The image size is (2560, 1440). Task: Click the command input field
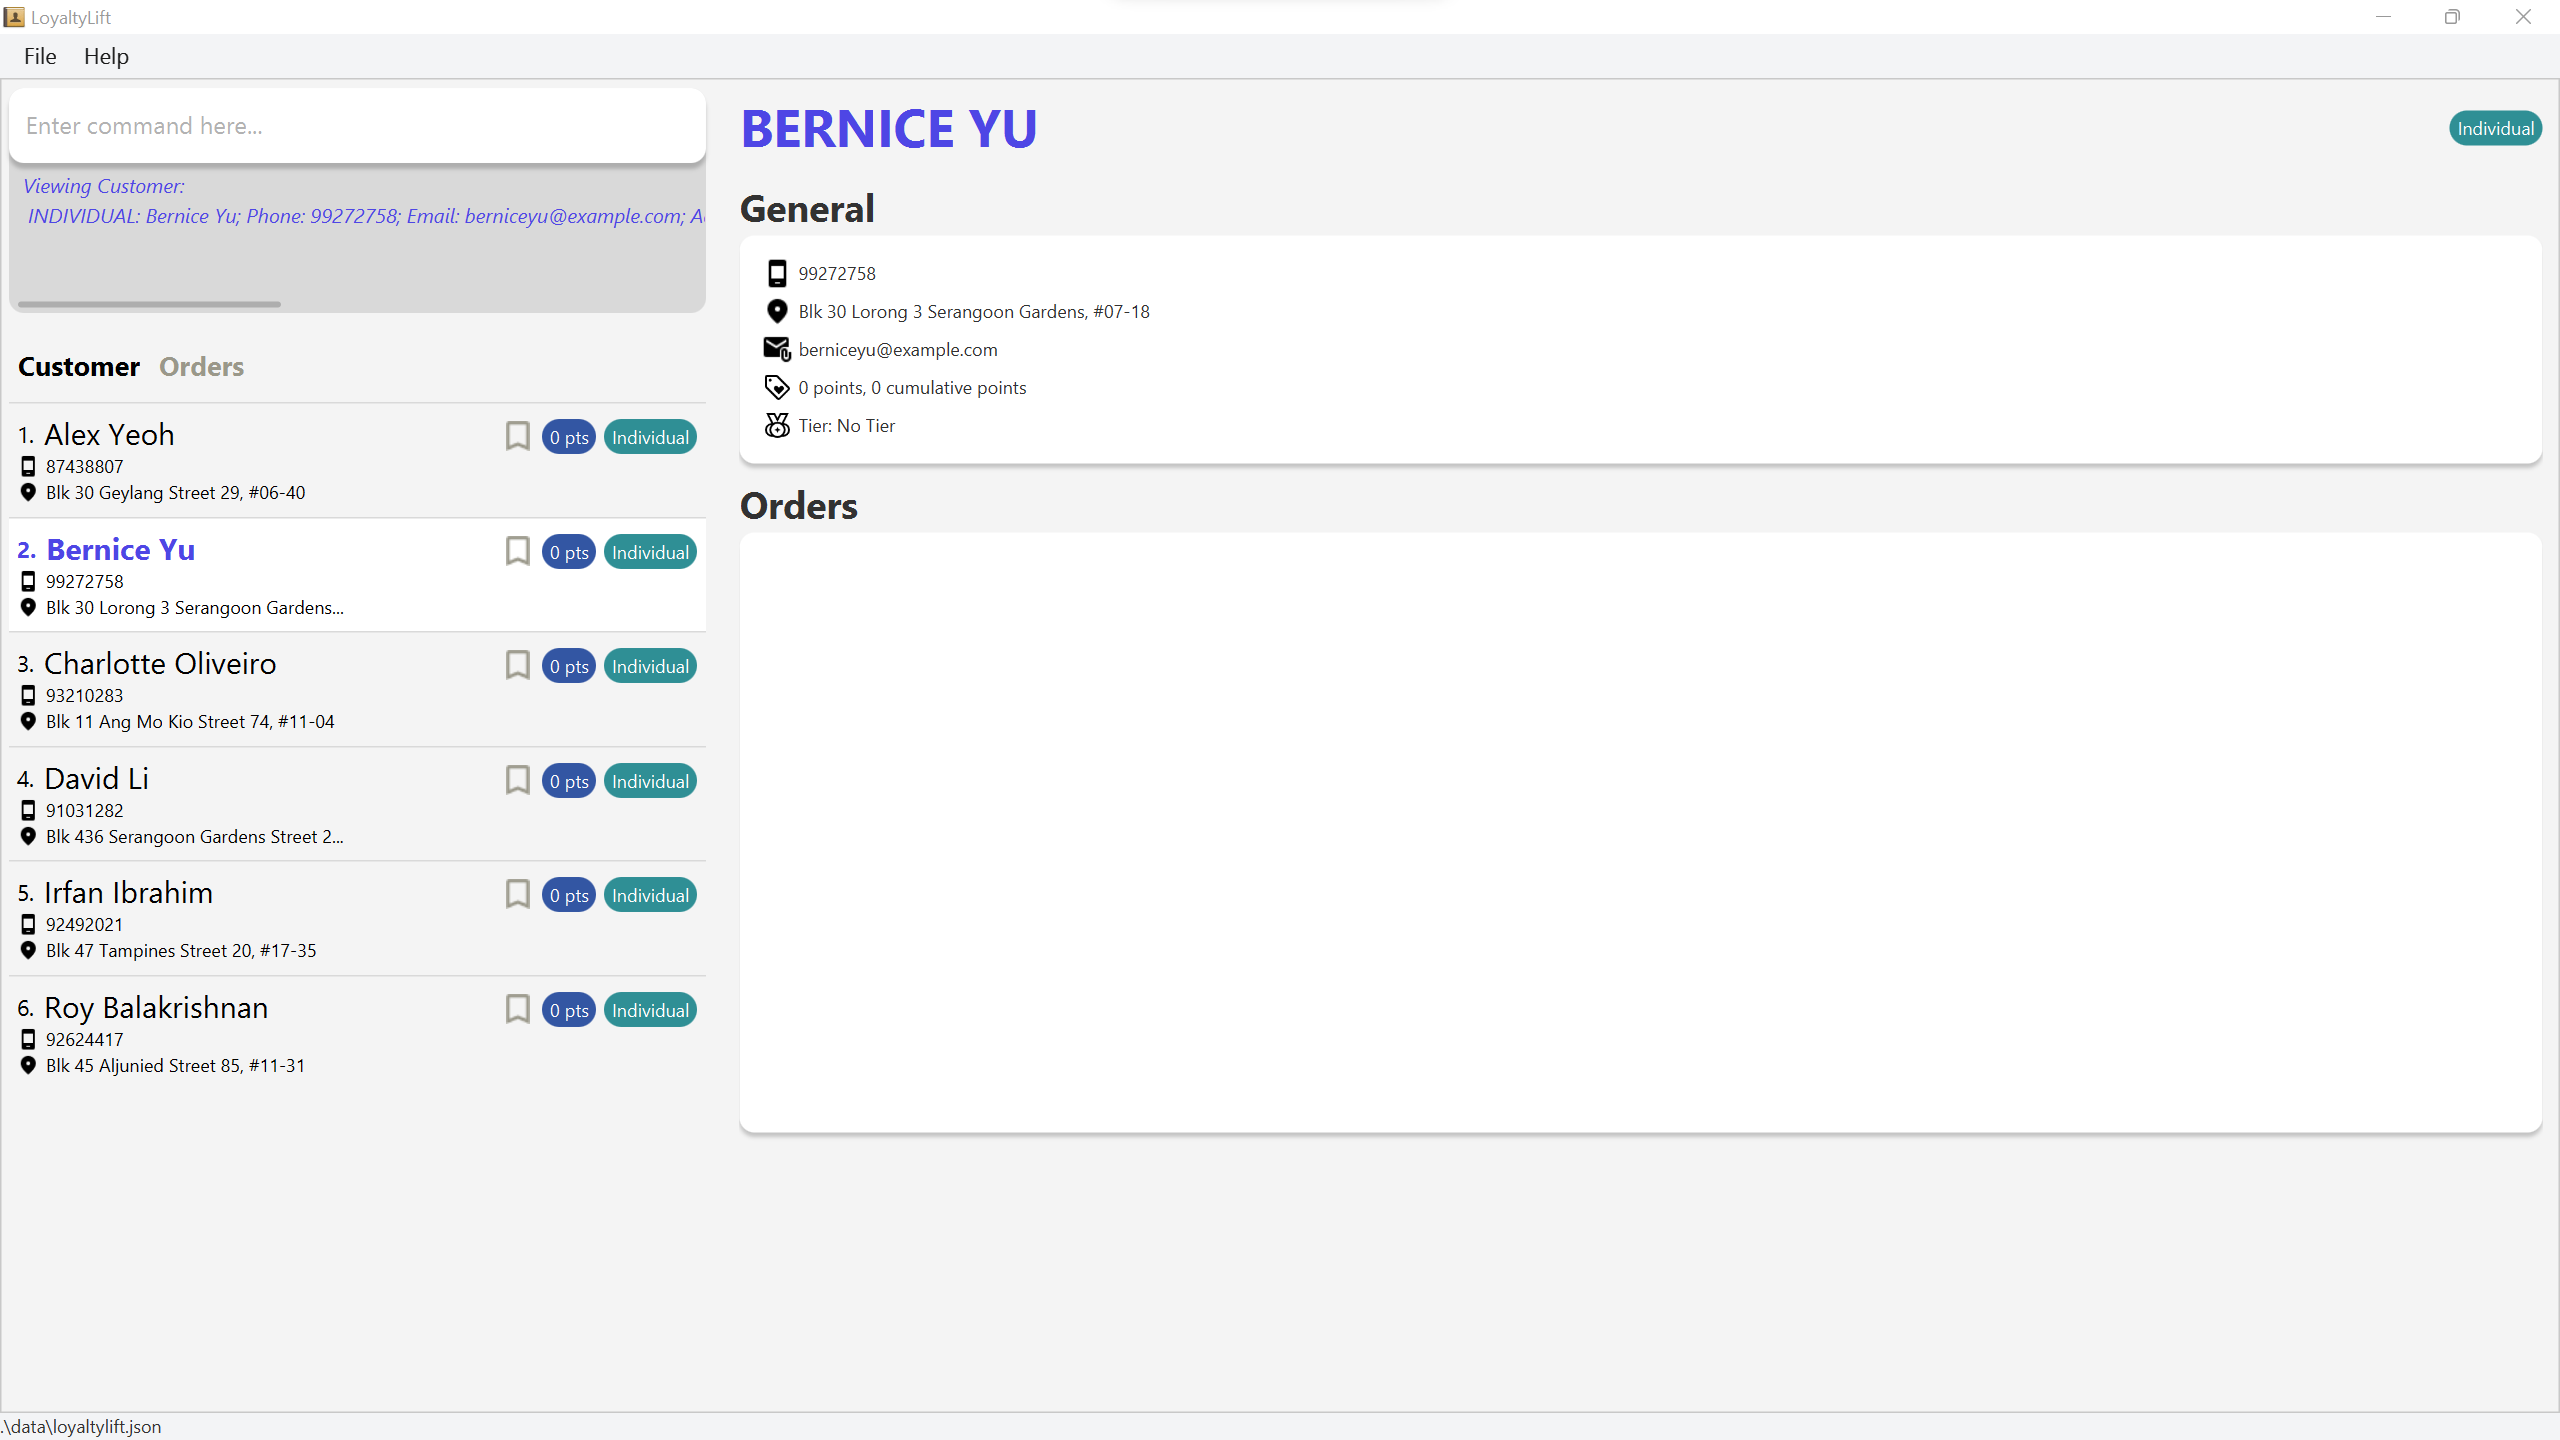(357, 126)
